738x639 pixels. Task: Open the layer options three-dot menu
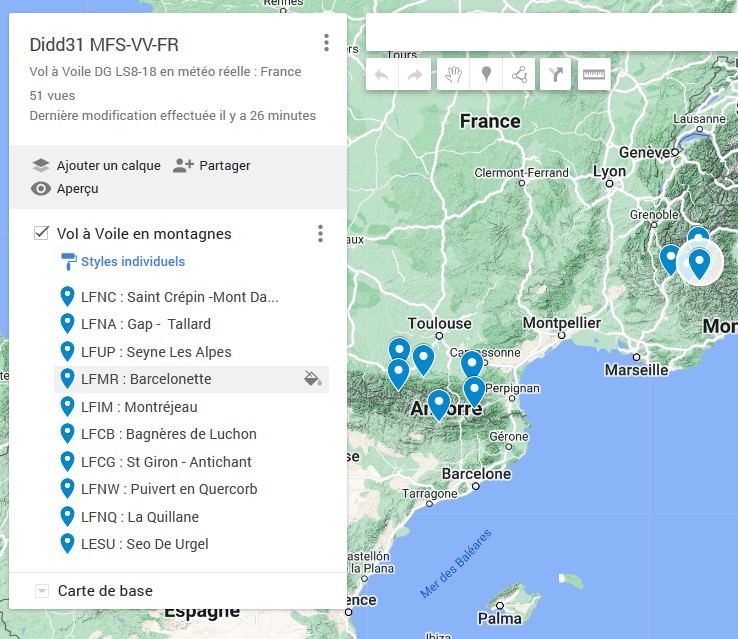coord(320,234)
